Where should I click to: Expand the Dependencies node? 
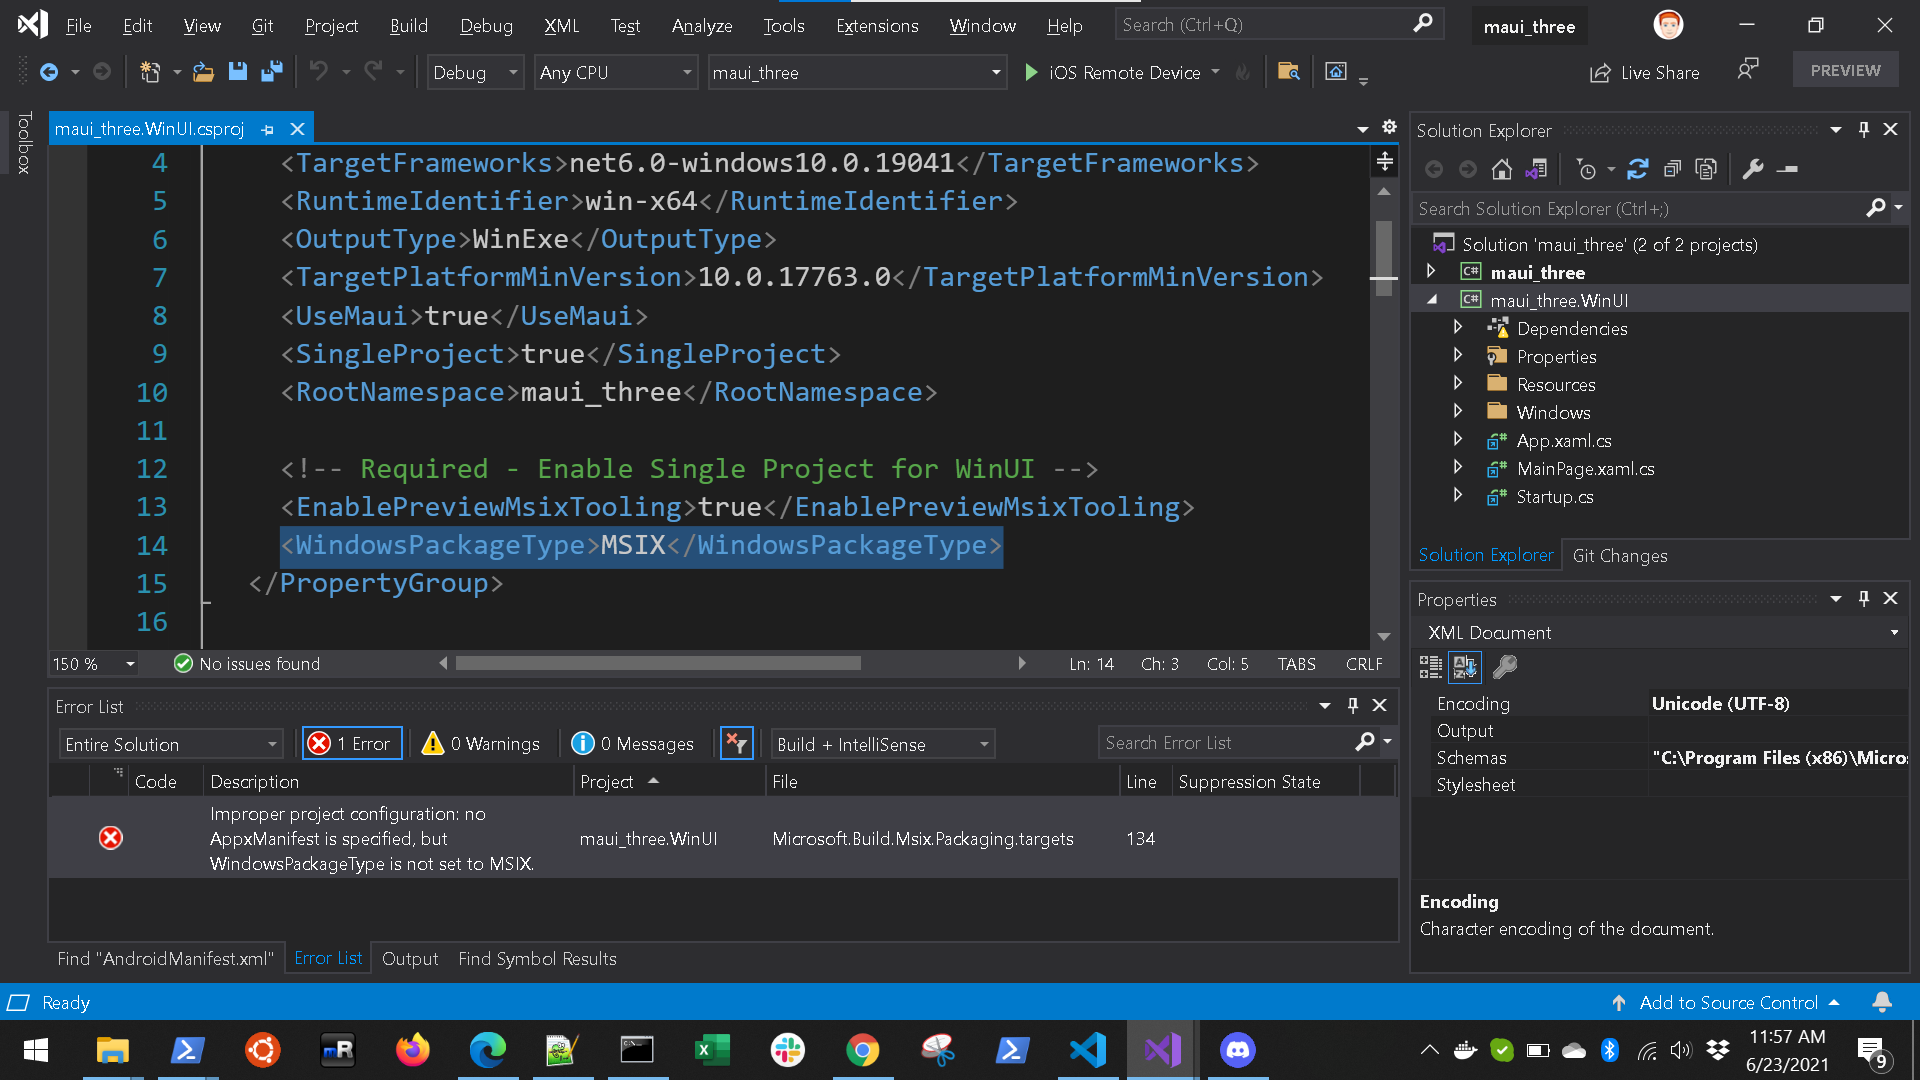1458,327
